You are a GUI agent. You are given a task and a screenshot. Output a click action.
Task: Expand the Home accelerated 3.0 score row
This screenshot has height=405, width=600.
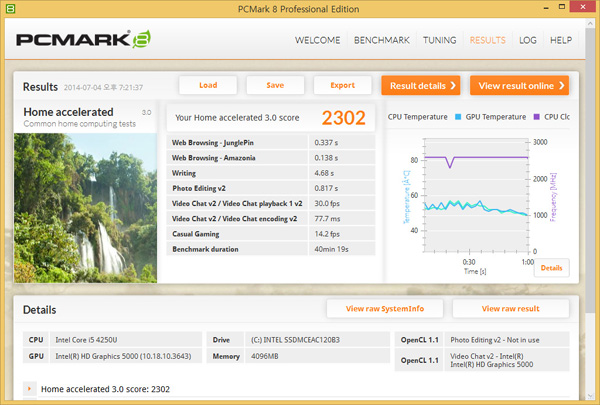pos(29,389)
